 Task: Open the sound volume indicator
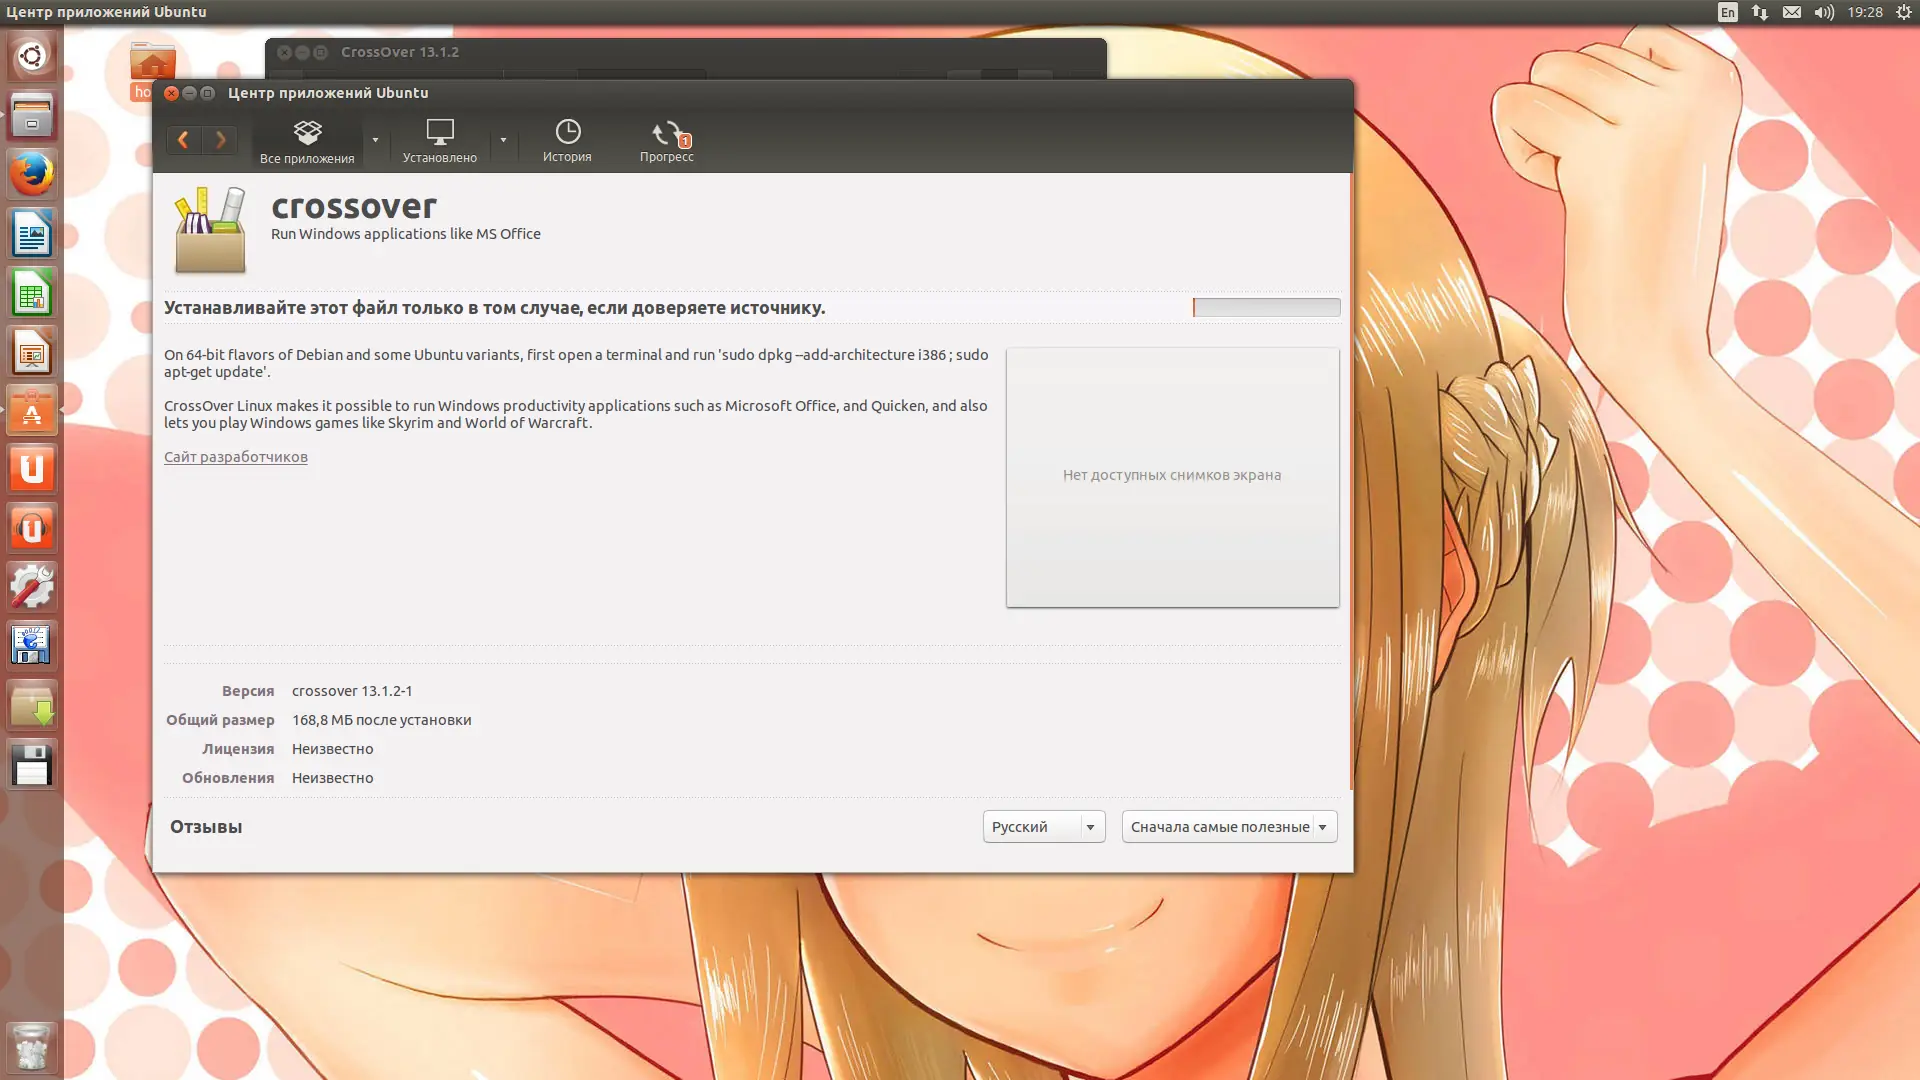click(1824, 12)
